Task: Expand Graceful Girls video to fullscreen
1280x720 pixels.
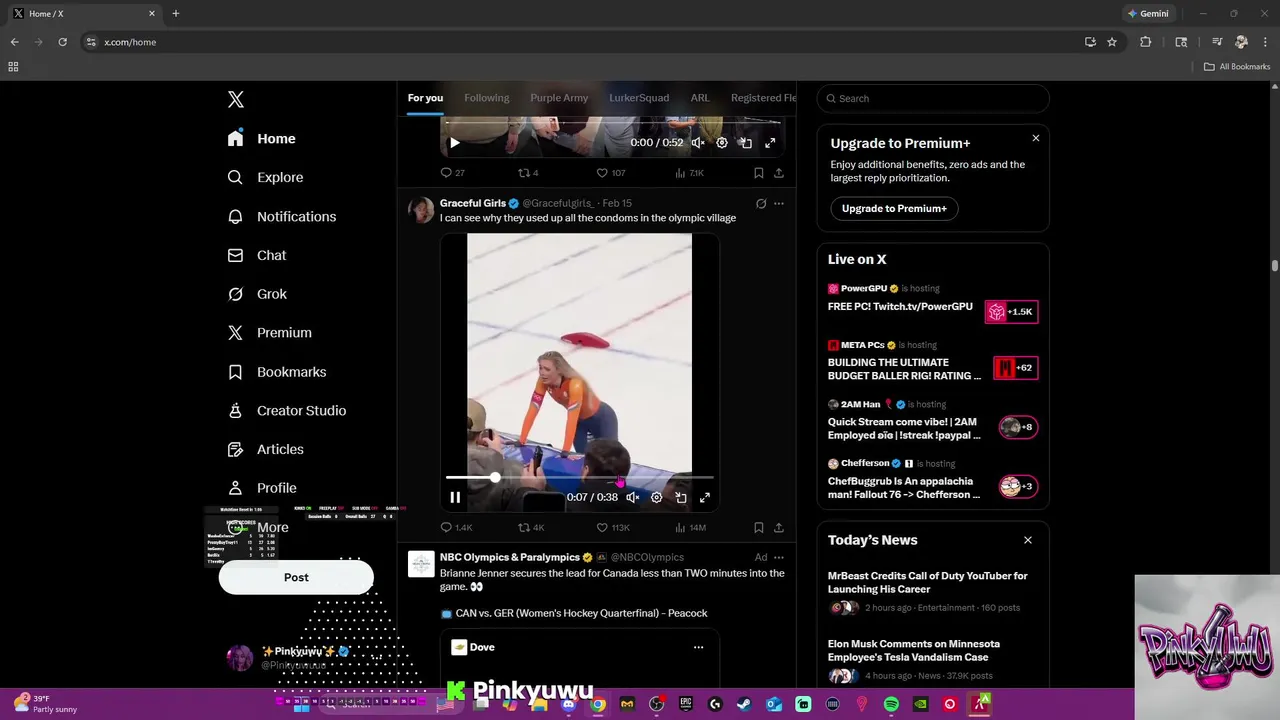Action: coord(704,497)
